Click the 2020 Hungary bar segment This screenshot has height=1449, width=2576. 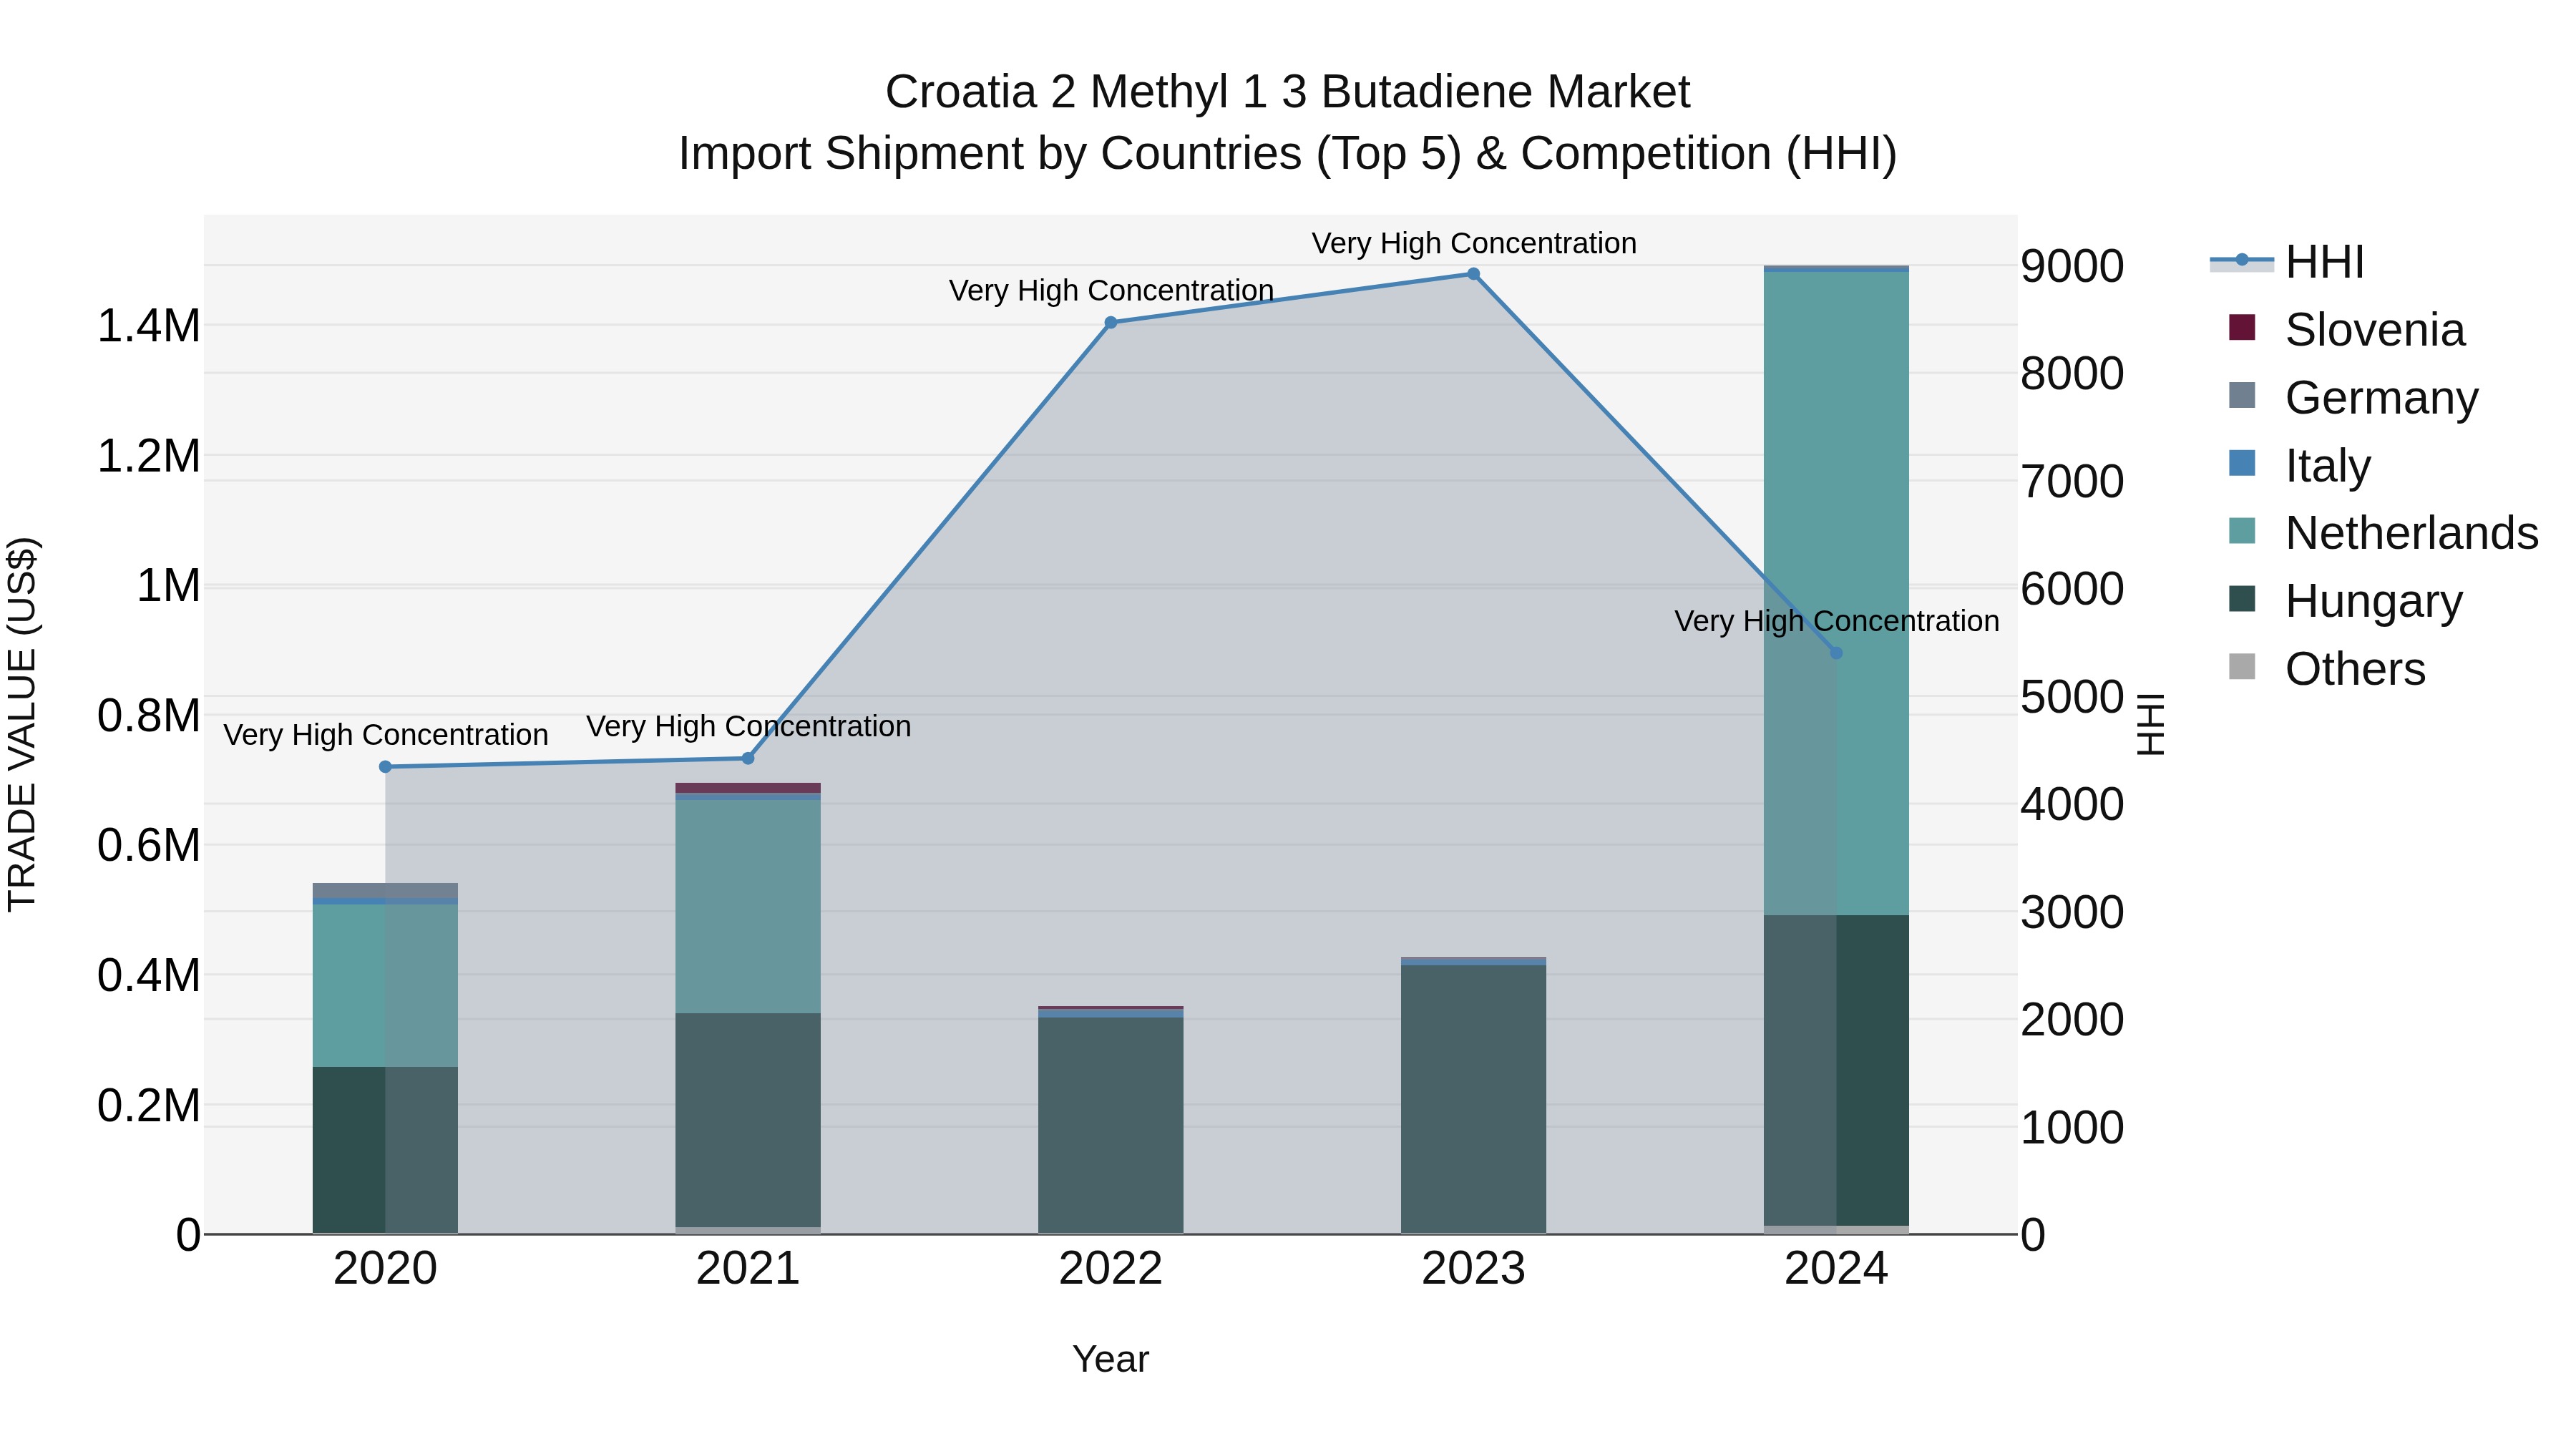385,1150
